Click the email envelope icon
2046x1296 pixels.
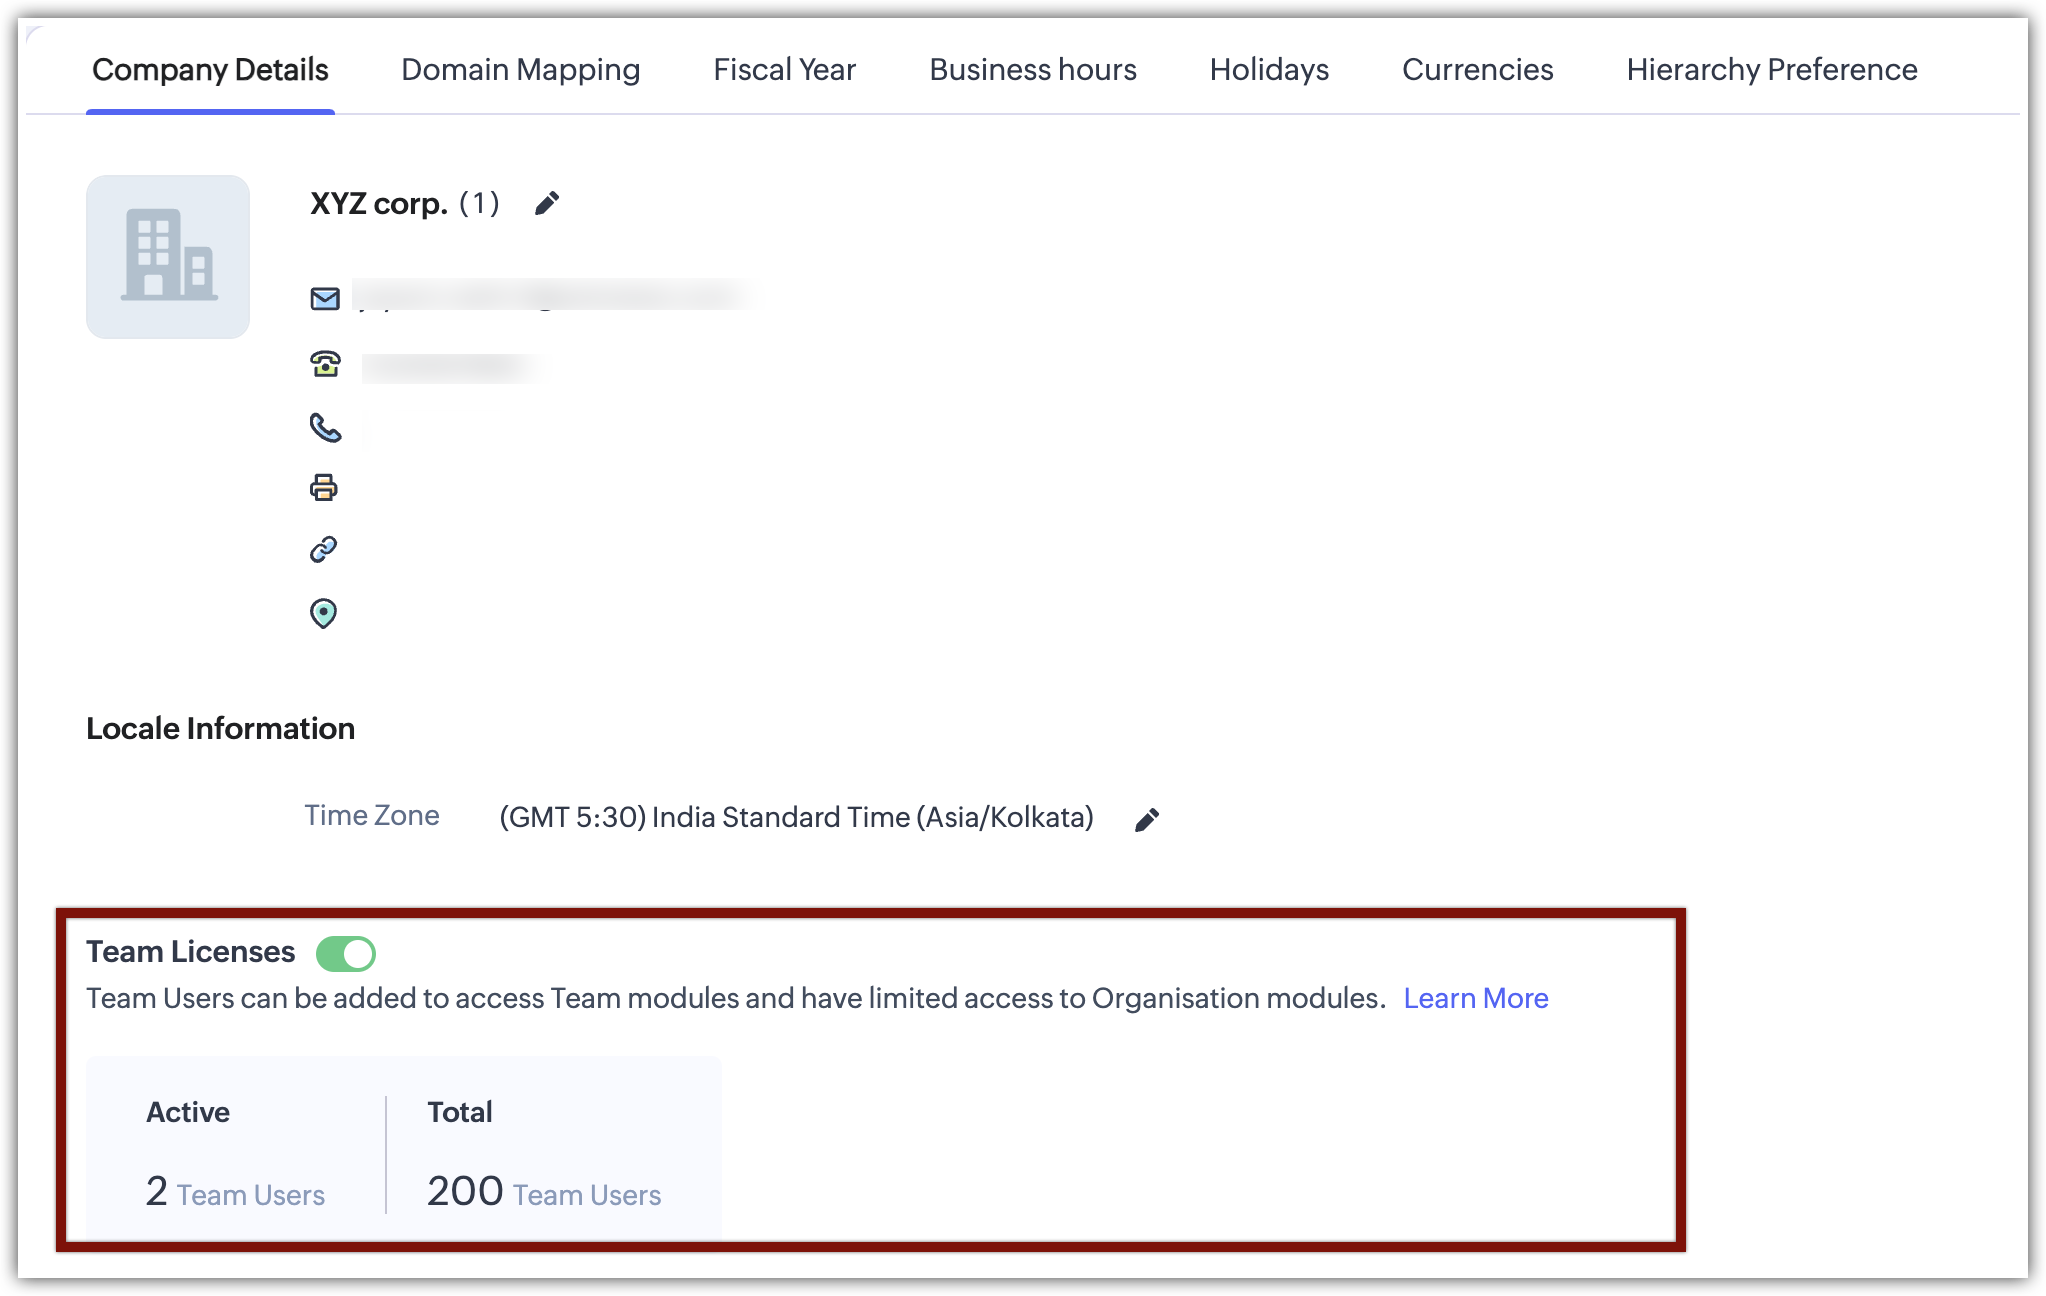325,299
